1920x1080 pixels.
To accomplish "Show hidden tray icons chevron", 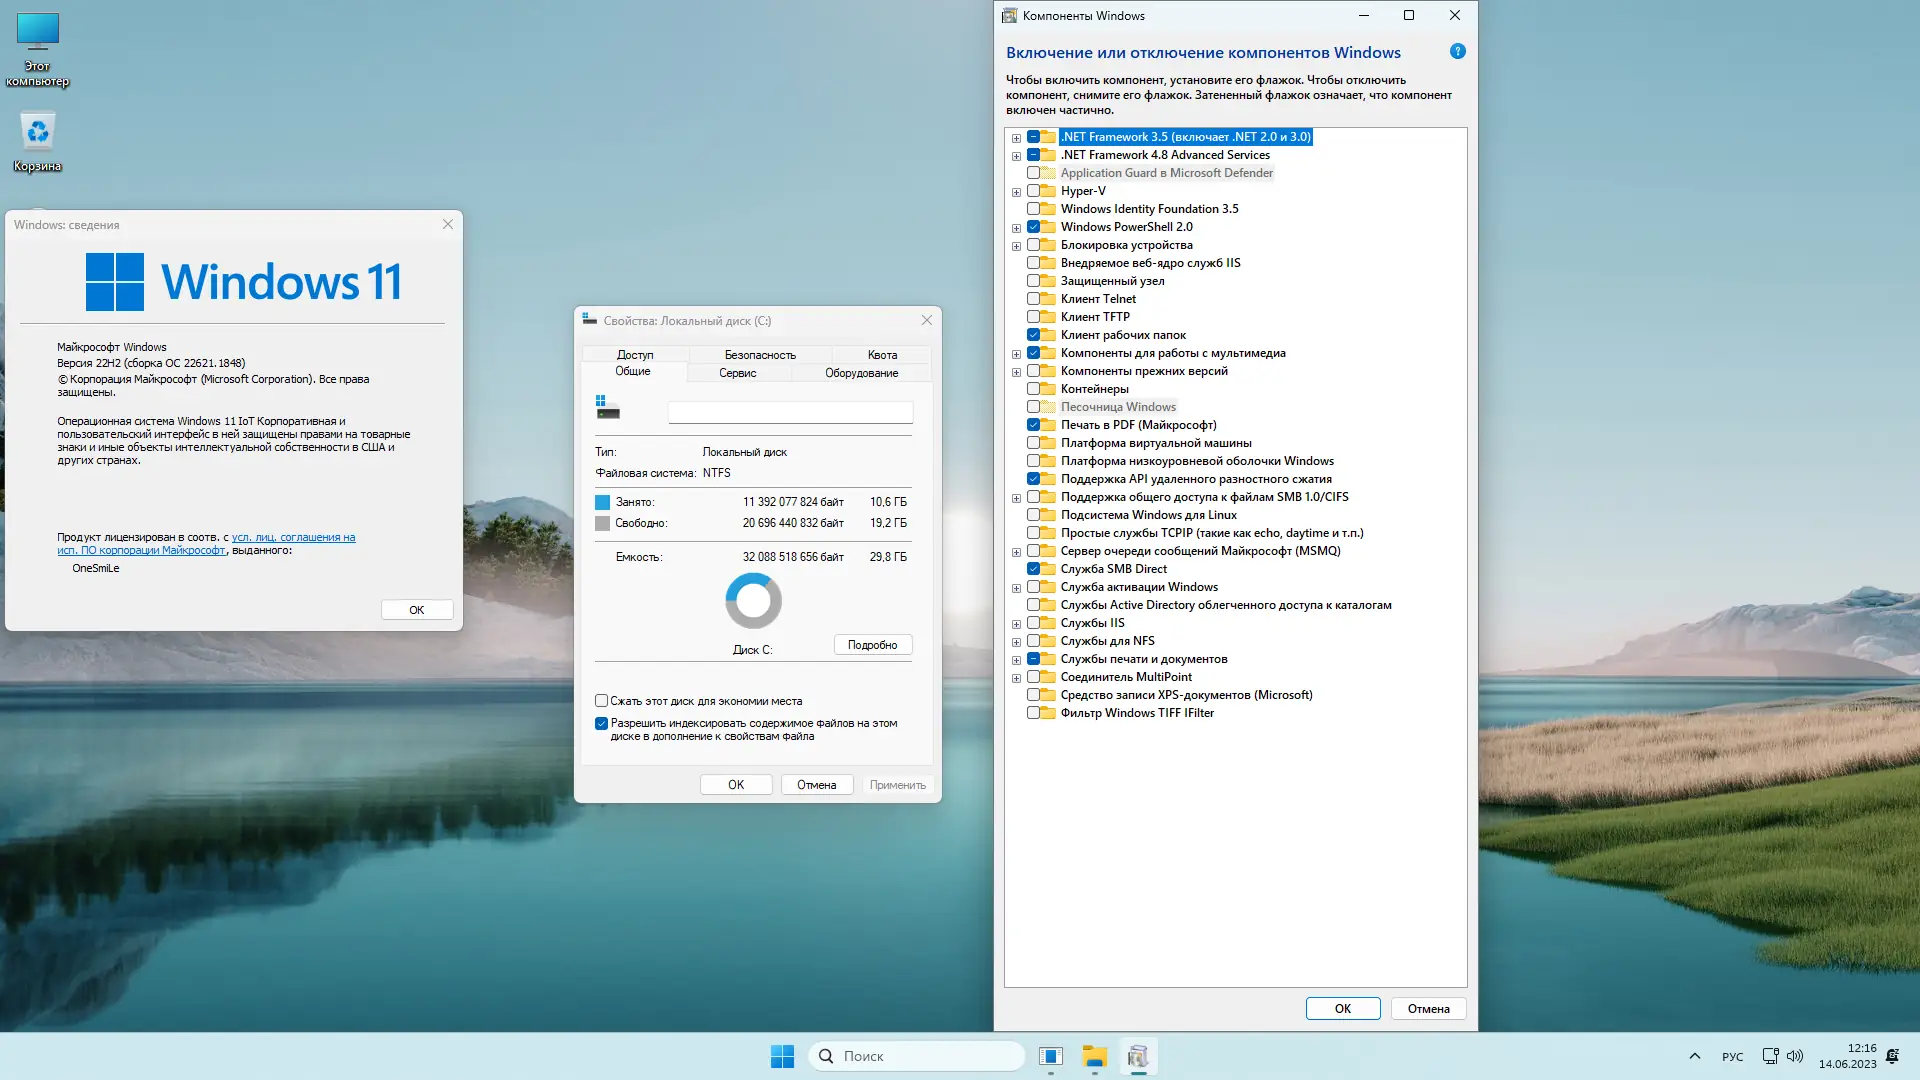I will pyautogui.click(x=1694, y=1056).
